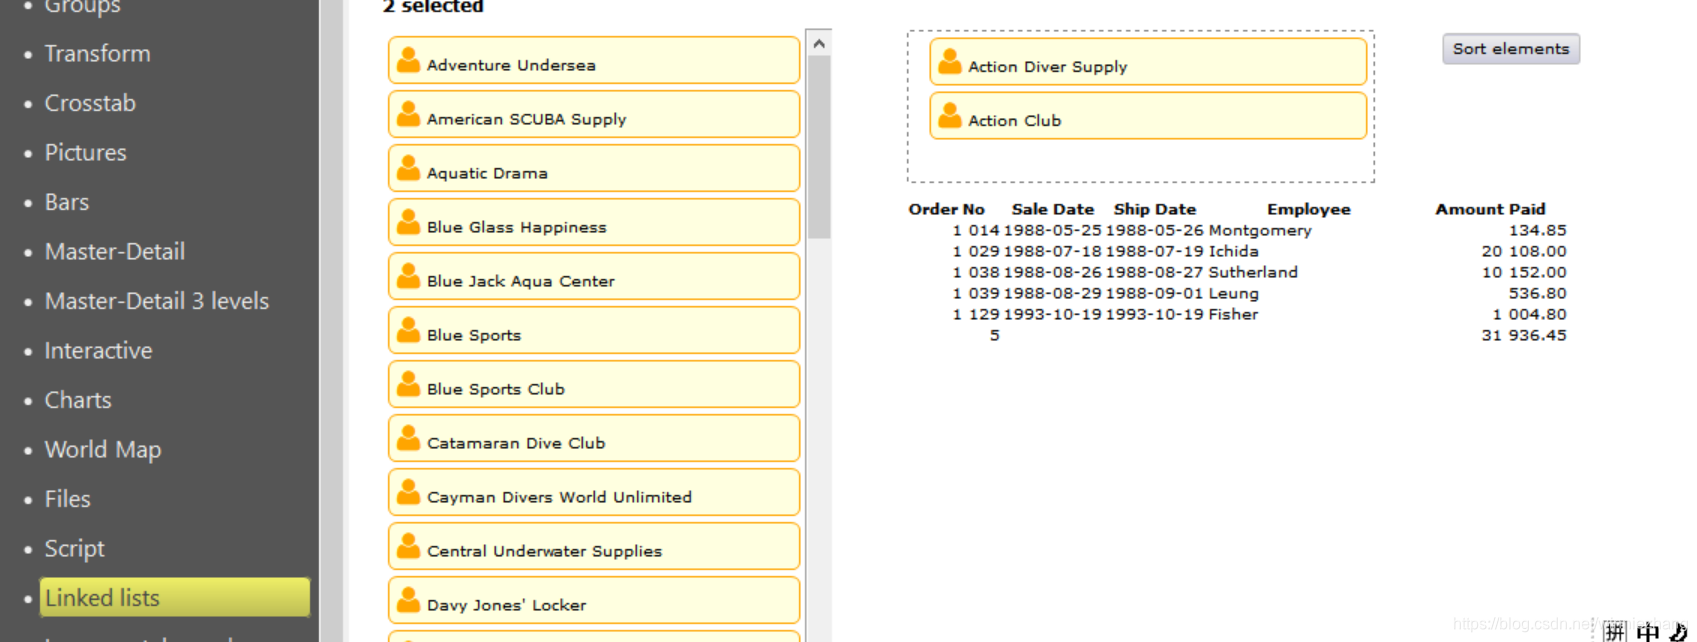This screenshot has width=1697, height=642.
Task: Select the highlighted Linked lists item
Action: tap(175, 598)
